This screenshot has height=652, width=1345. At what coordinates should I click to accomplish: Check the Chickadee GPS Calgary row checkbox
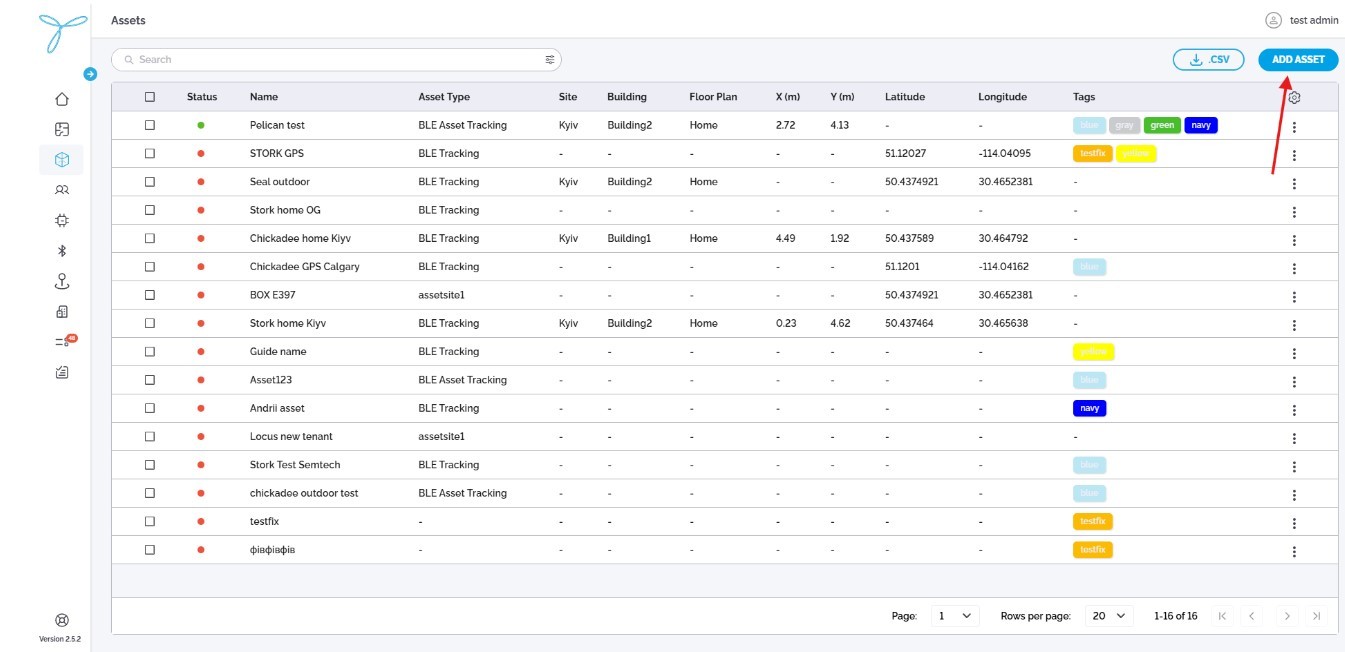[x=150, y=266]
